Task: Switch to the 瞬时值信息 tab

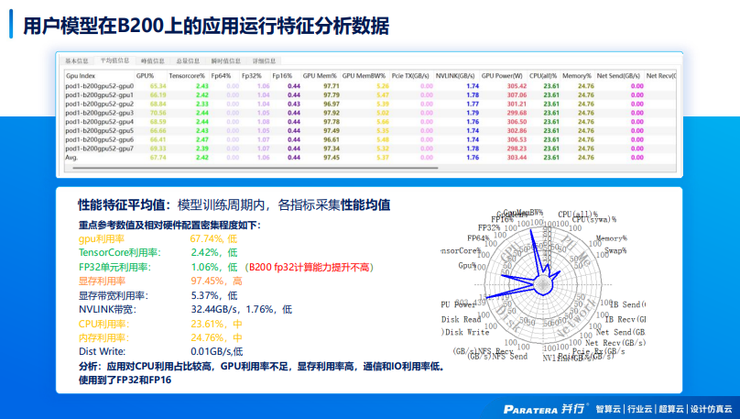Action: pyautogui.click(x=226, y=61)
